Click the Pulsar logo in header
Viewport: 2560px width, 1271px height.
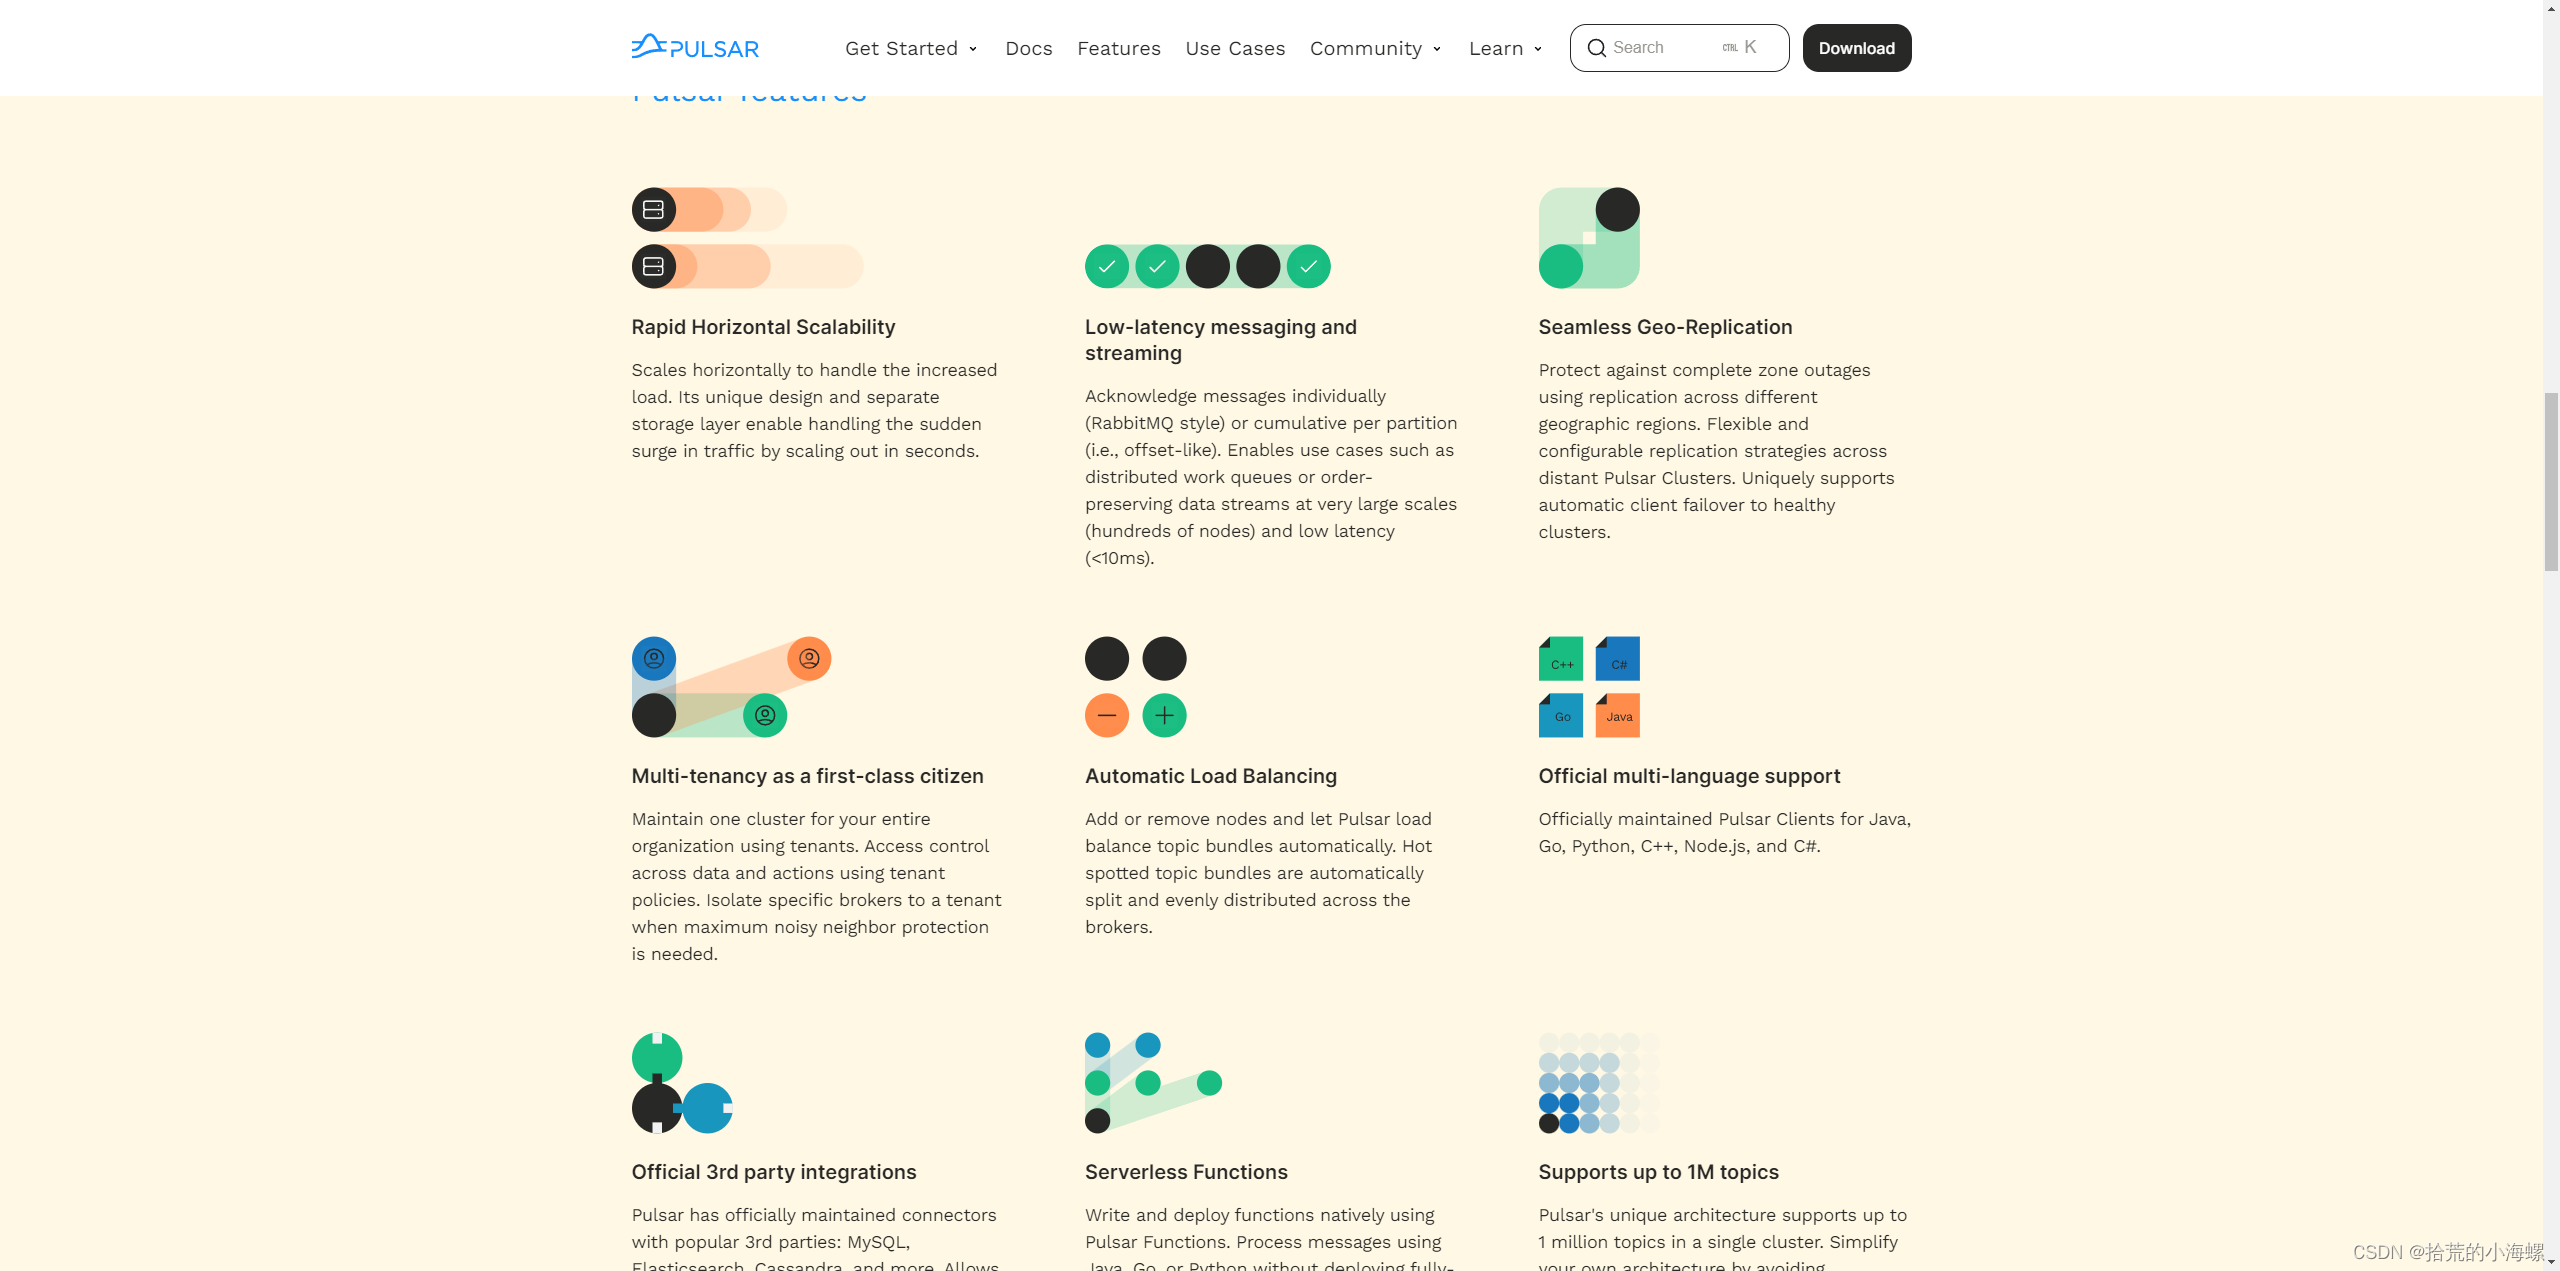click(695, 47)
